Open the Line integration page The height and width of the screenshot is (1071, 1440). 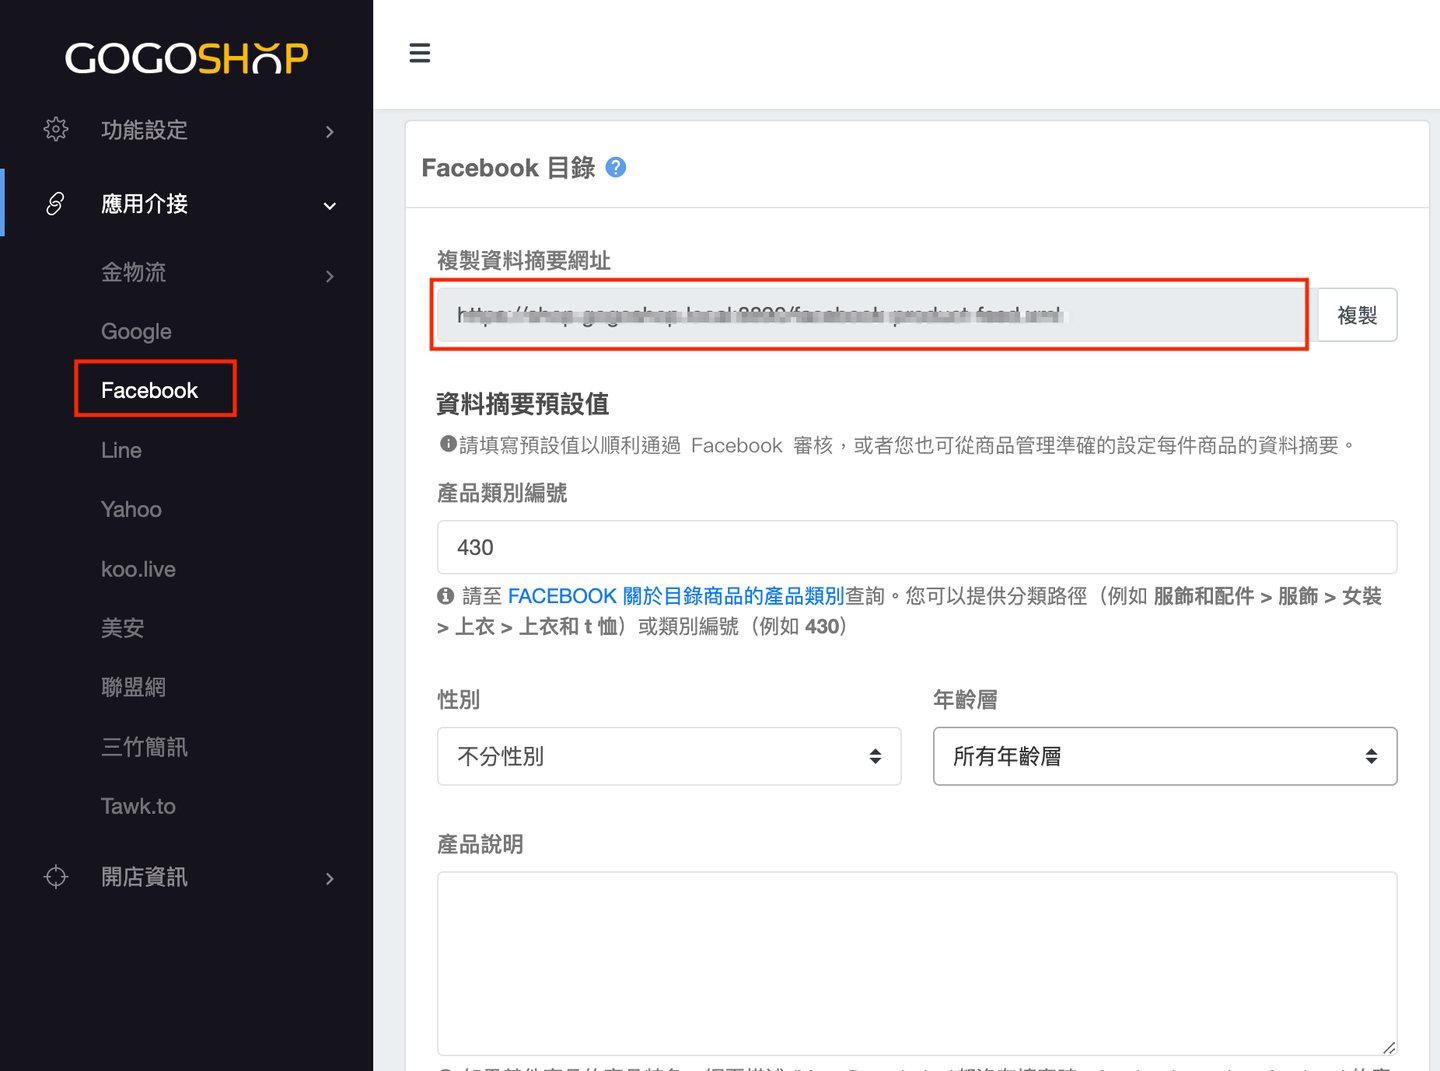[x=121, y=451]
